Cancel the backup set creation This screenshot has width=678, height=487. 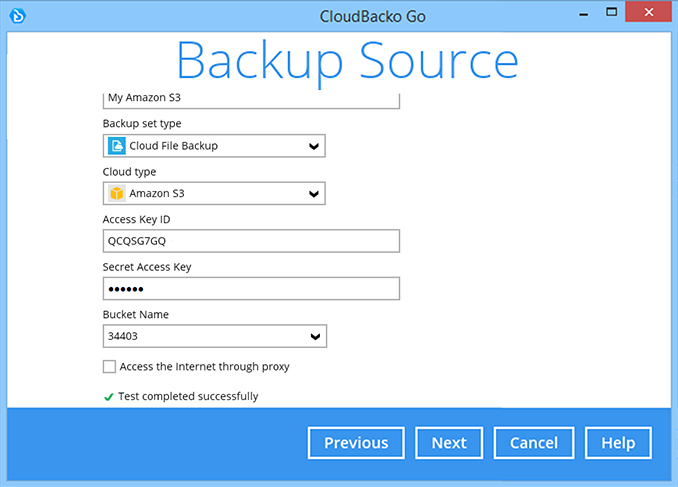pyautogui.click(x=534, y=443)
